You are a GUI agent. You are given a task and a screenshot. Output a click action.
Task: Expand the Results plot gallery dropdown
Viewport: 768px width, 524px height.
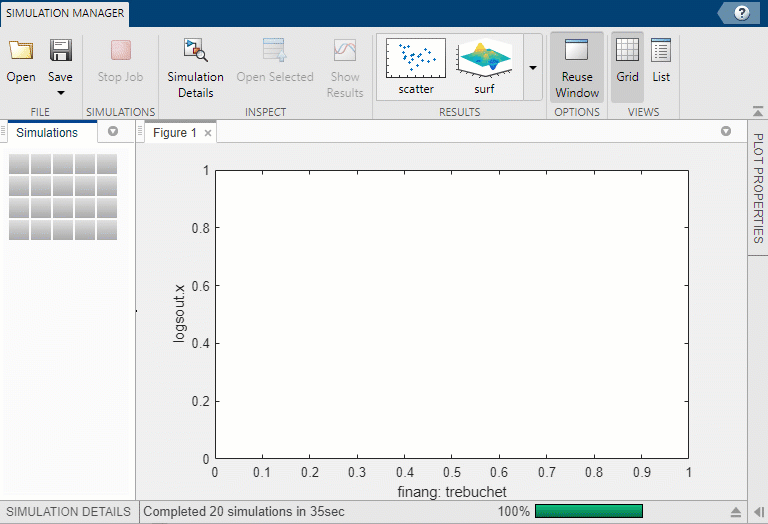pos(532,68)
